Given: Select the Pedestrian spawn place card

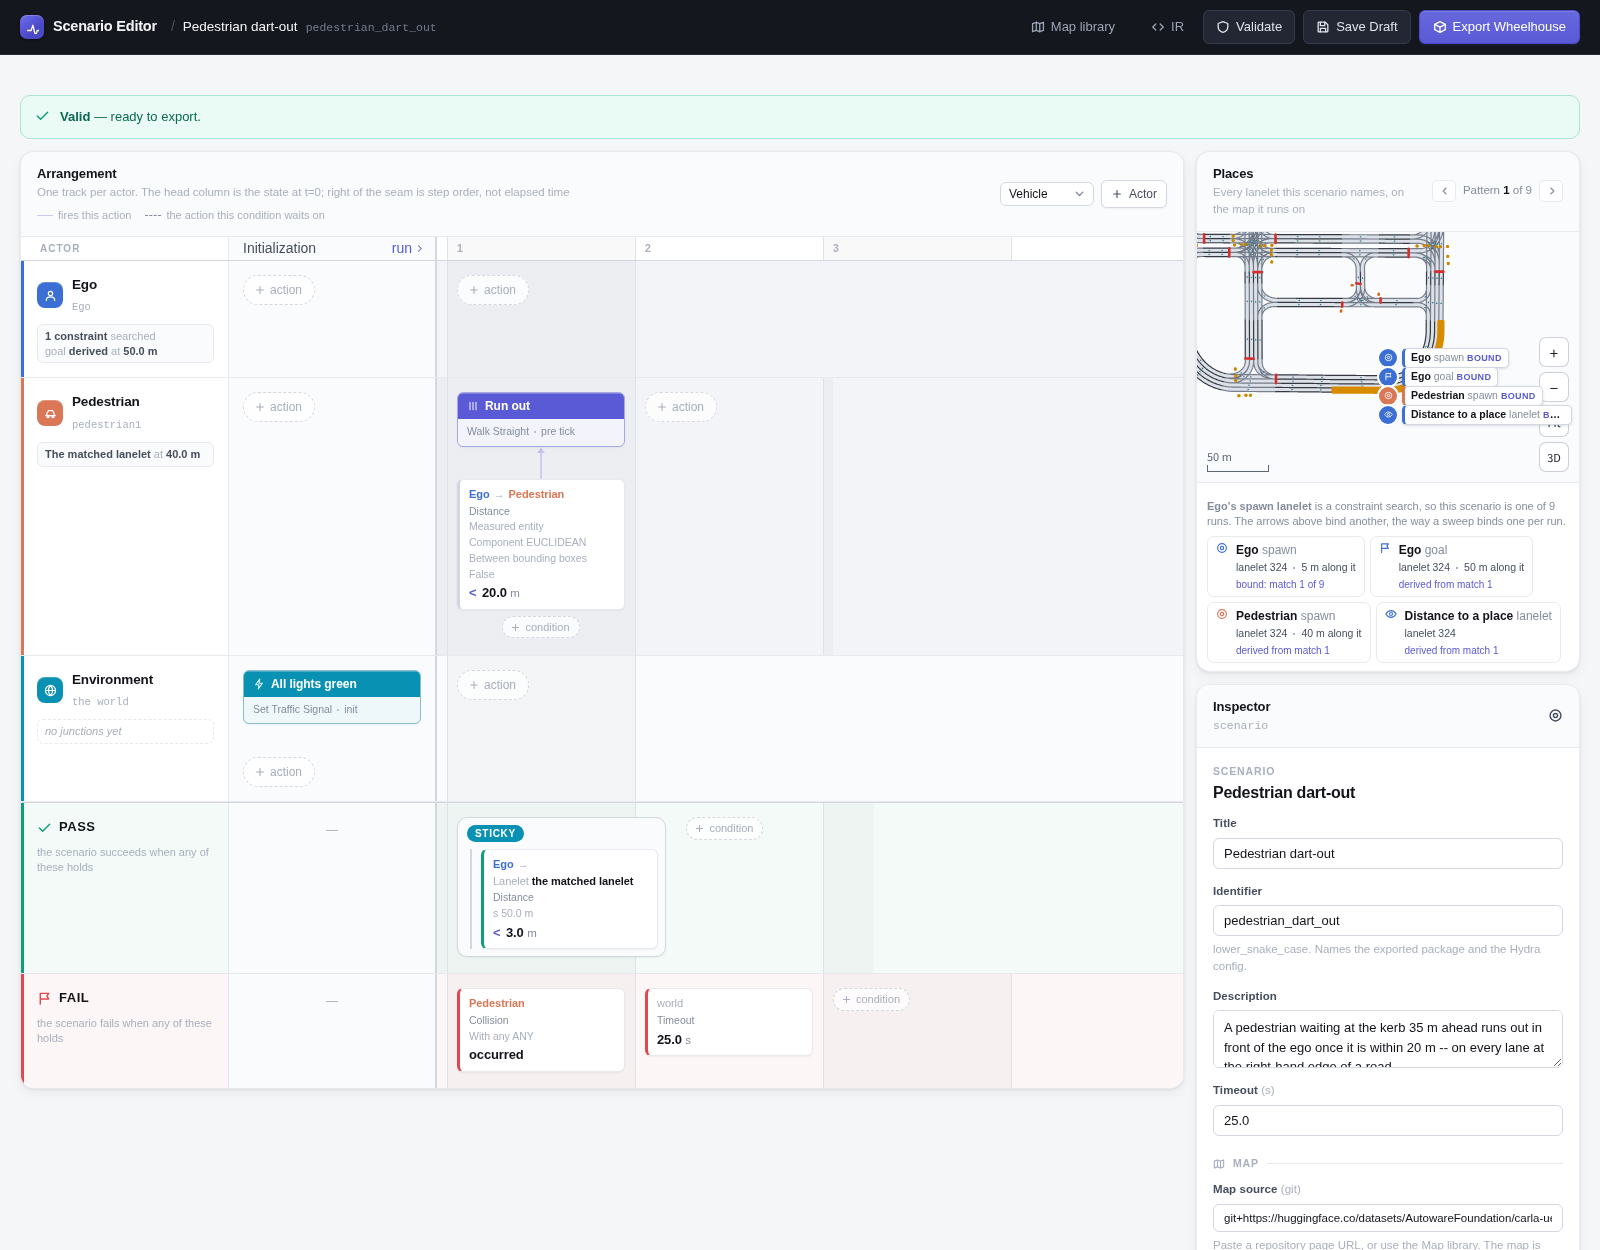Looking at the screenshot, I should click(x=1289, y=632).
